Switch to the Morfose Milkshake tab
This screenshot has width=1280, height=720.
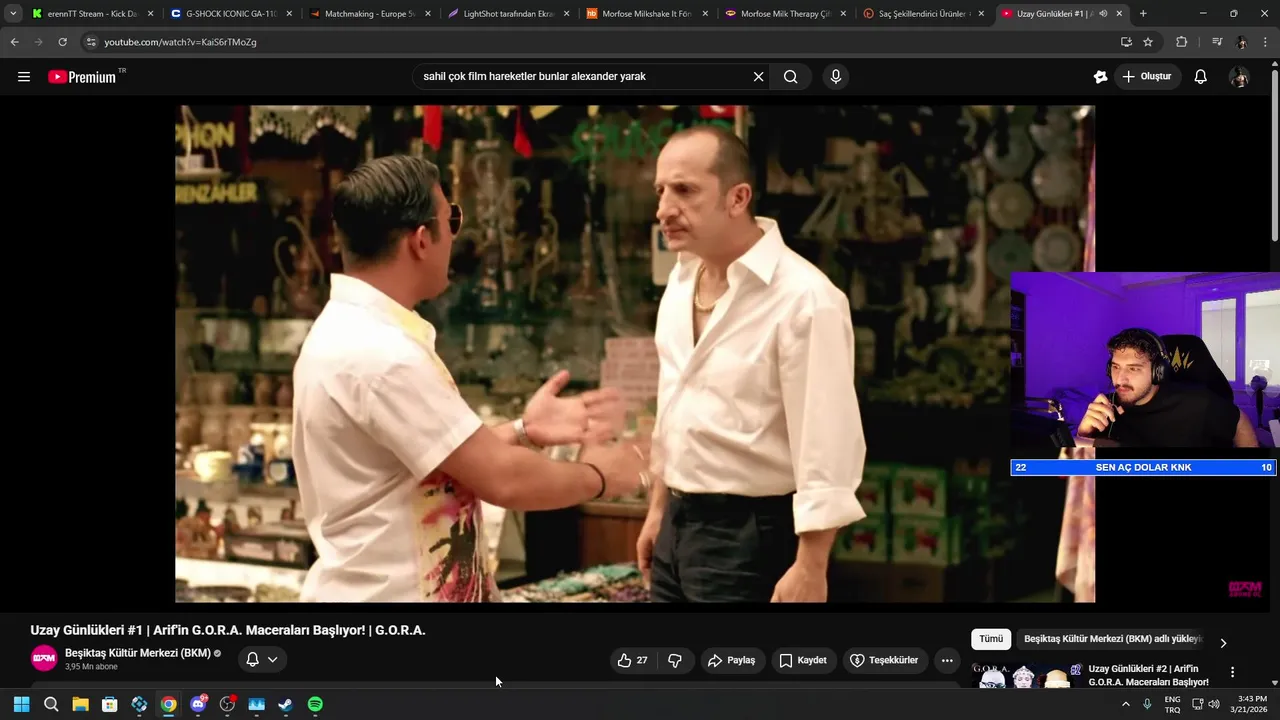[645, 14]
